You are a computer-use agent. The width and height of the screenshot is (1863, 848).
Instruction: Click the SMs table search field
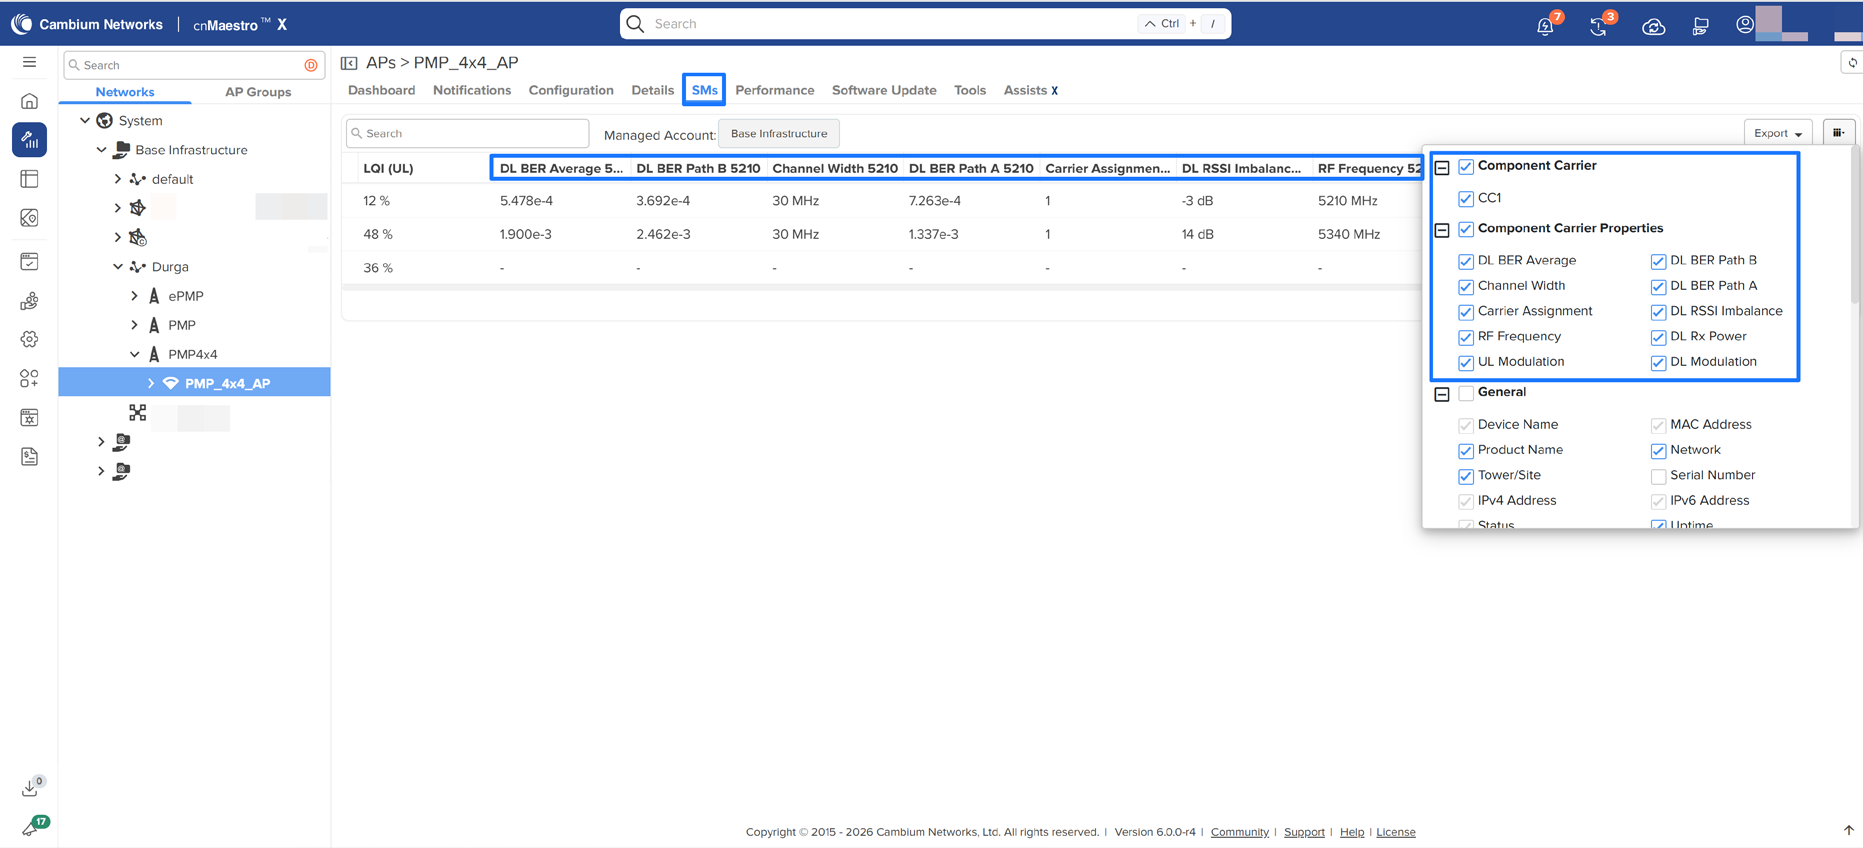coord(467,133)
